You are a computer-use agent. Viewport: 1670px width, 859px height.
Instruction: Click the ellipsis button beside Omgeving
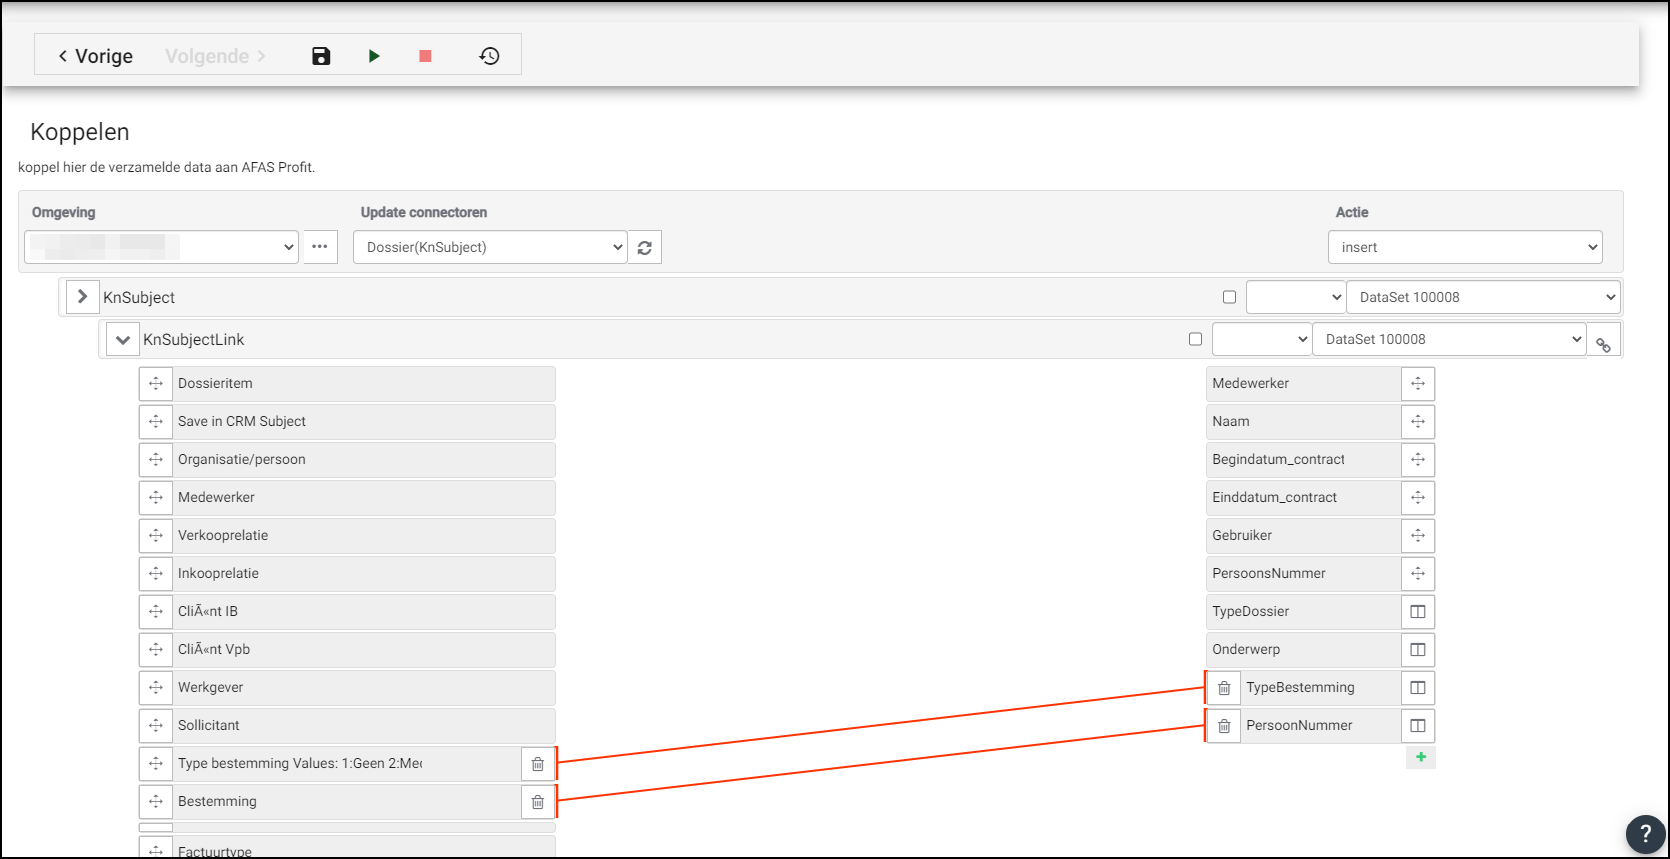tap(320, 247)
